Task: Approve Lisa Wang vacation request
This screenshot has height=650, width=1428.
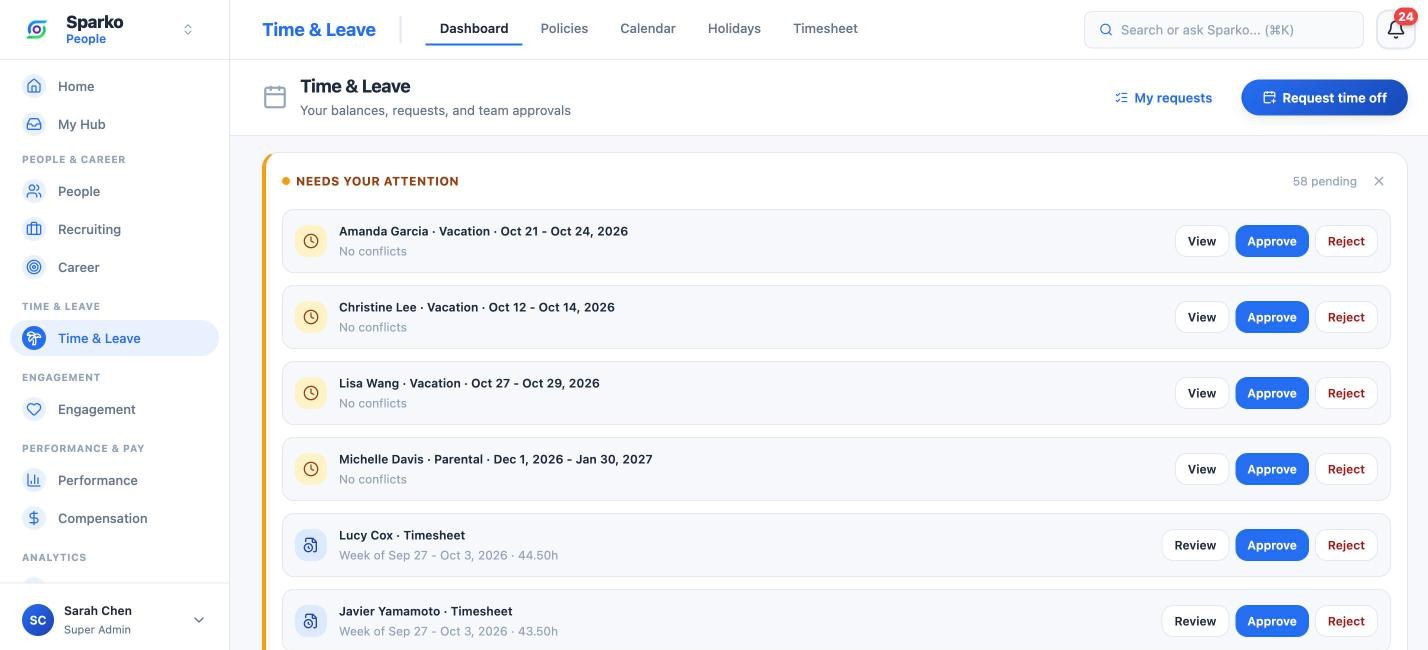Action: tap(1272, 393)
